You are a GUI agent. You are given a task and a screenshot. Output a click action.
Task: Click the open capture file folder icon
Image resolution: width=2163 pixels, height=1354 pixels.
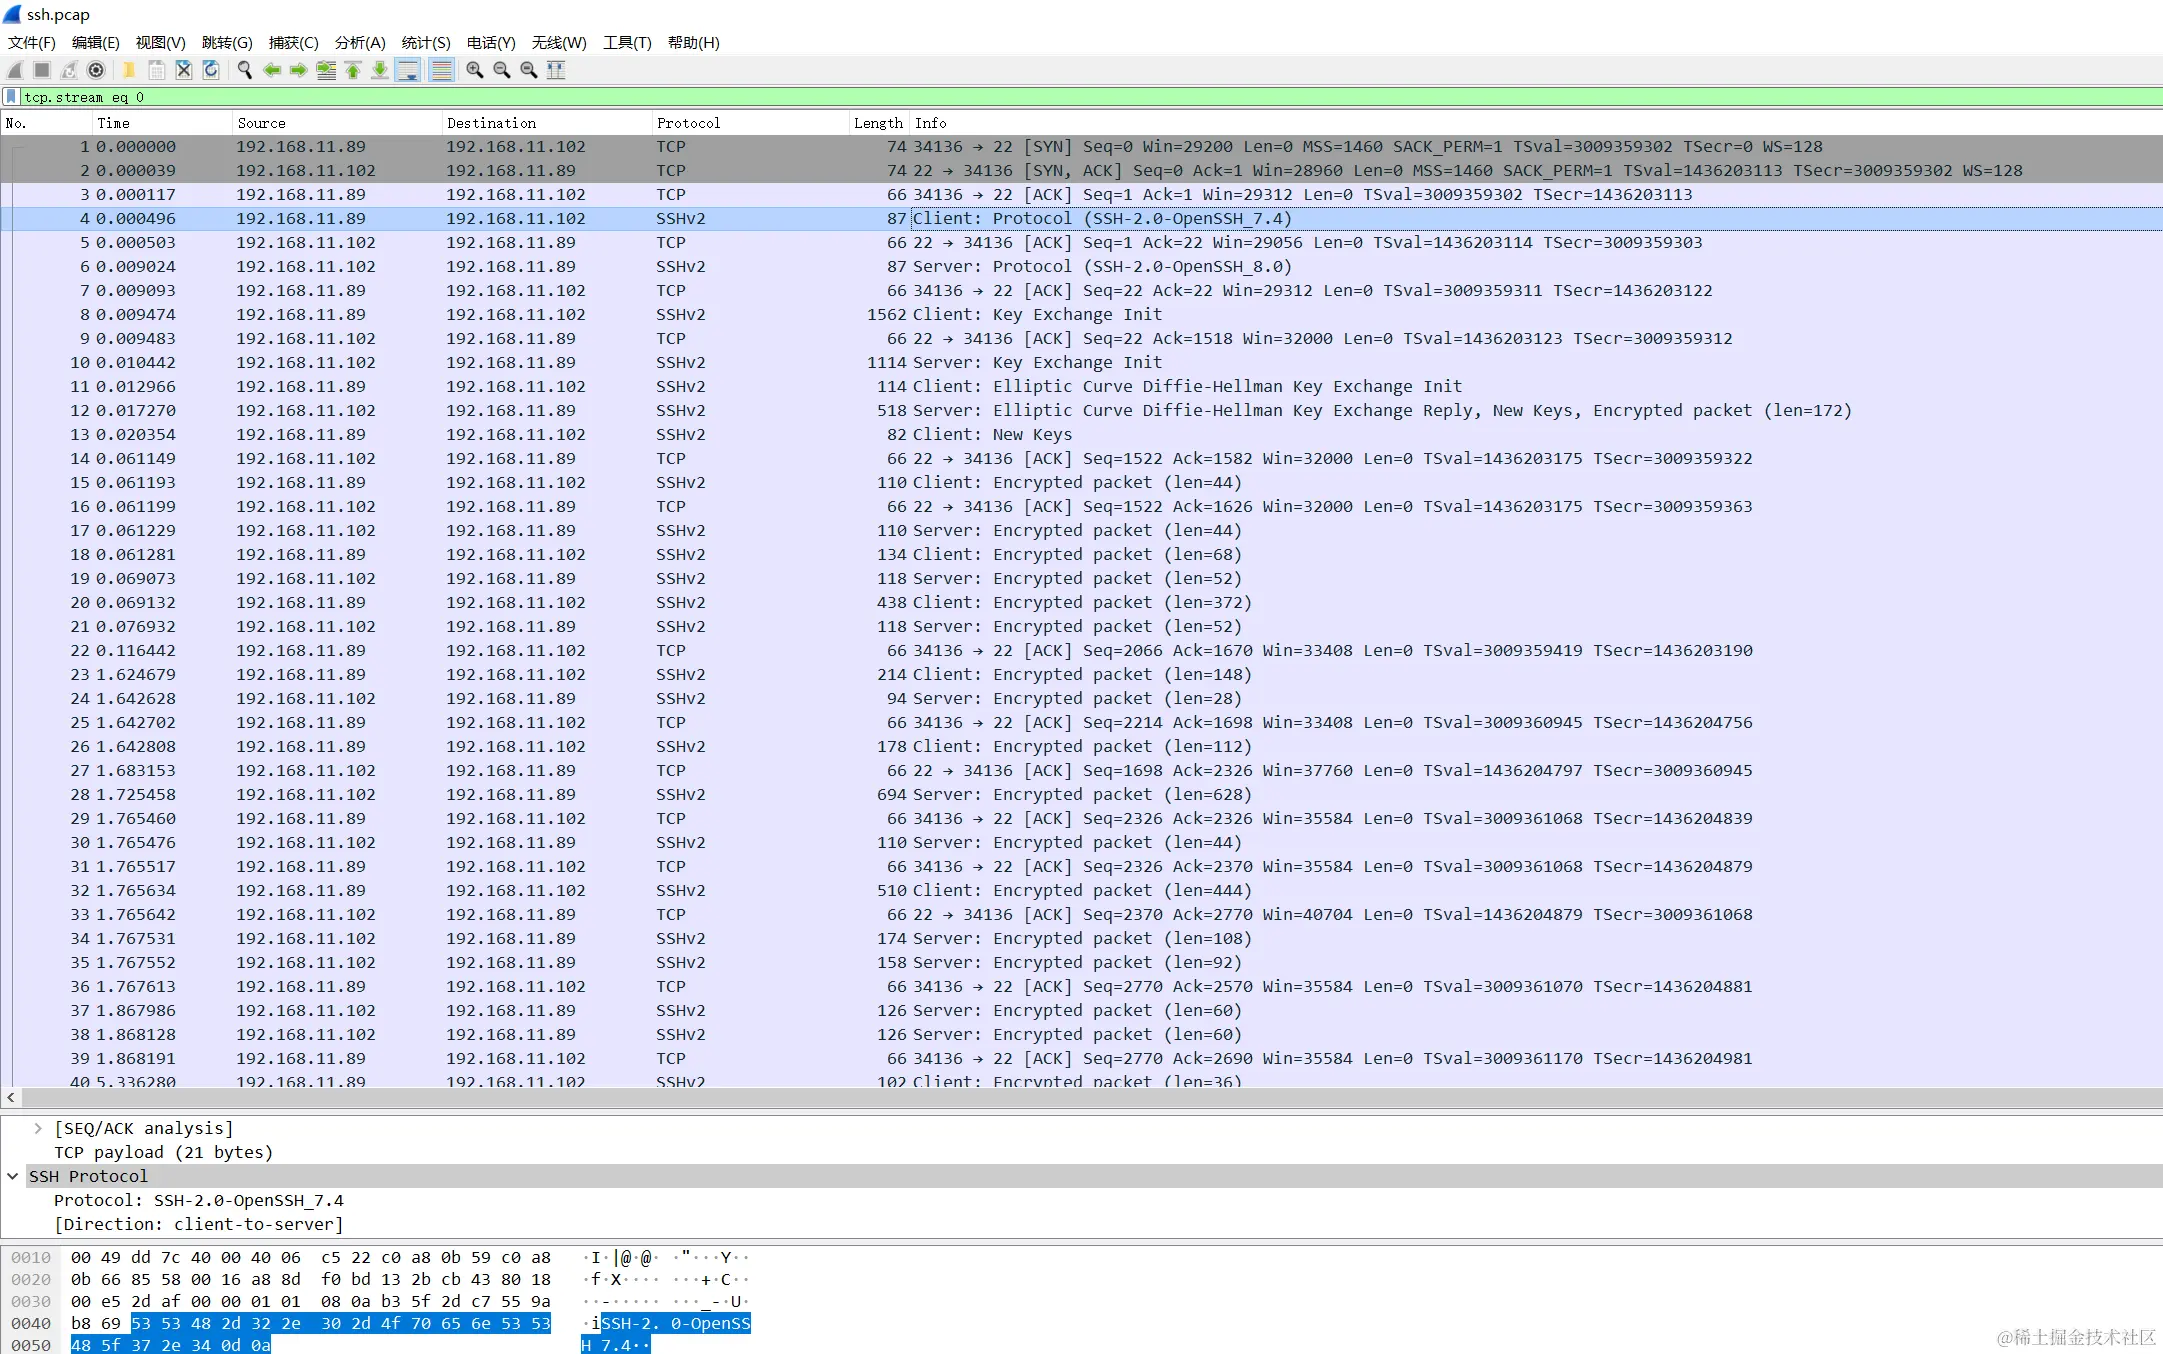(x=129, y=70)
